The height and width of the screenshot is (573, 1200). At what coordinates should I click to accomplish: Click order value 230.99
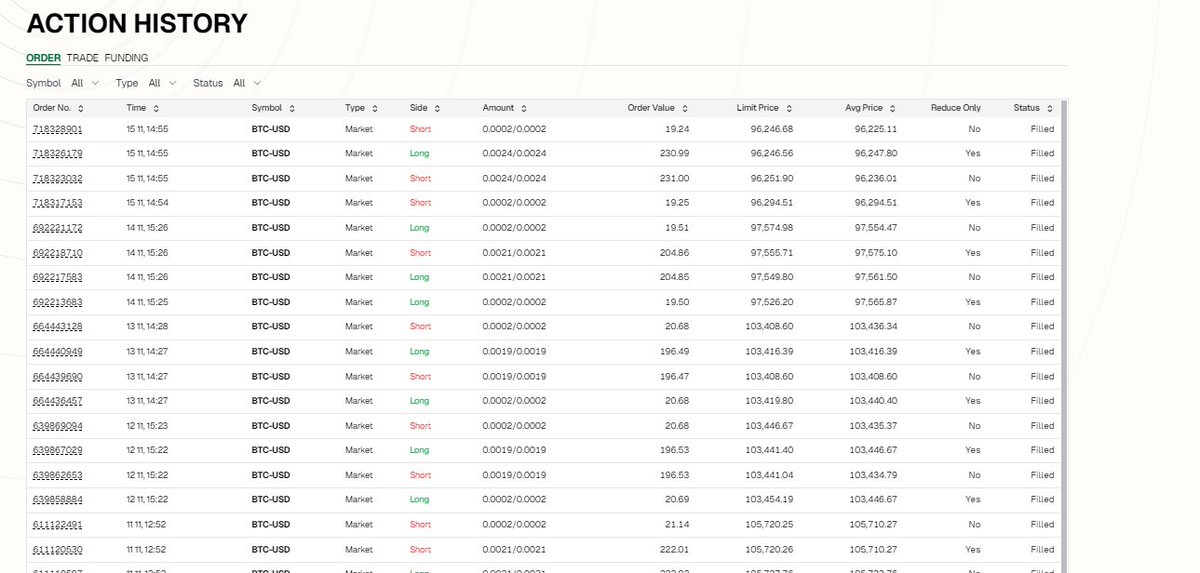pyautogui.click(x=674, y=154)
